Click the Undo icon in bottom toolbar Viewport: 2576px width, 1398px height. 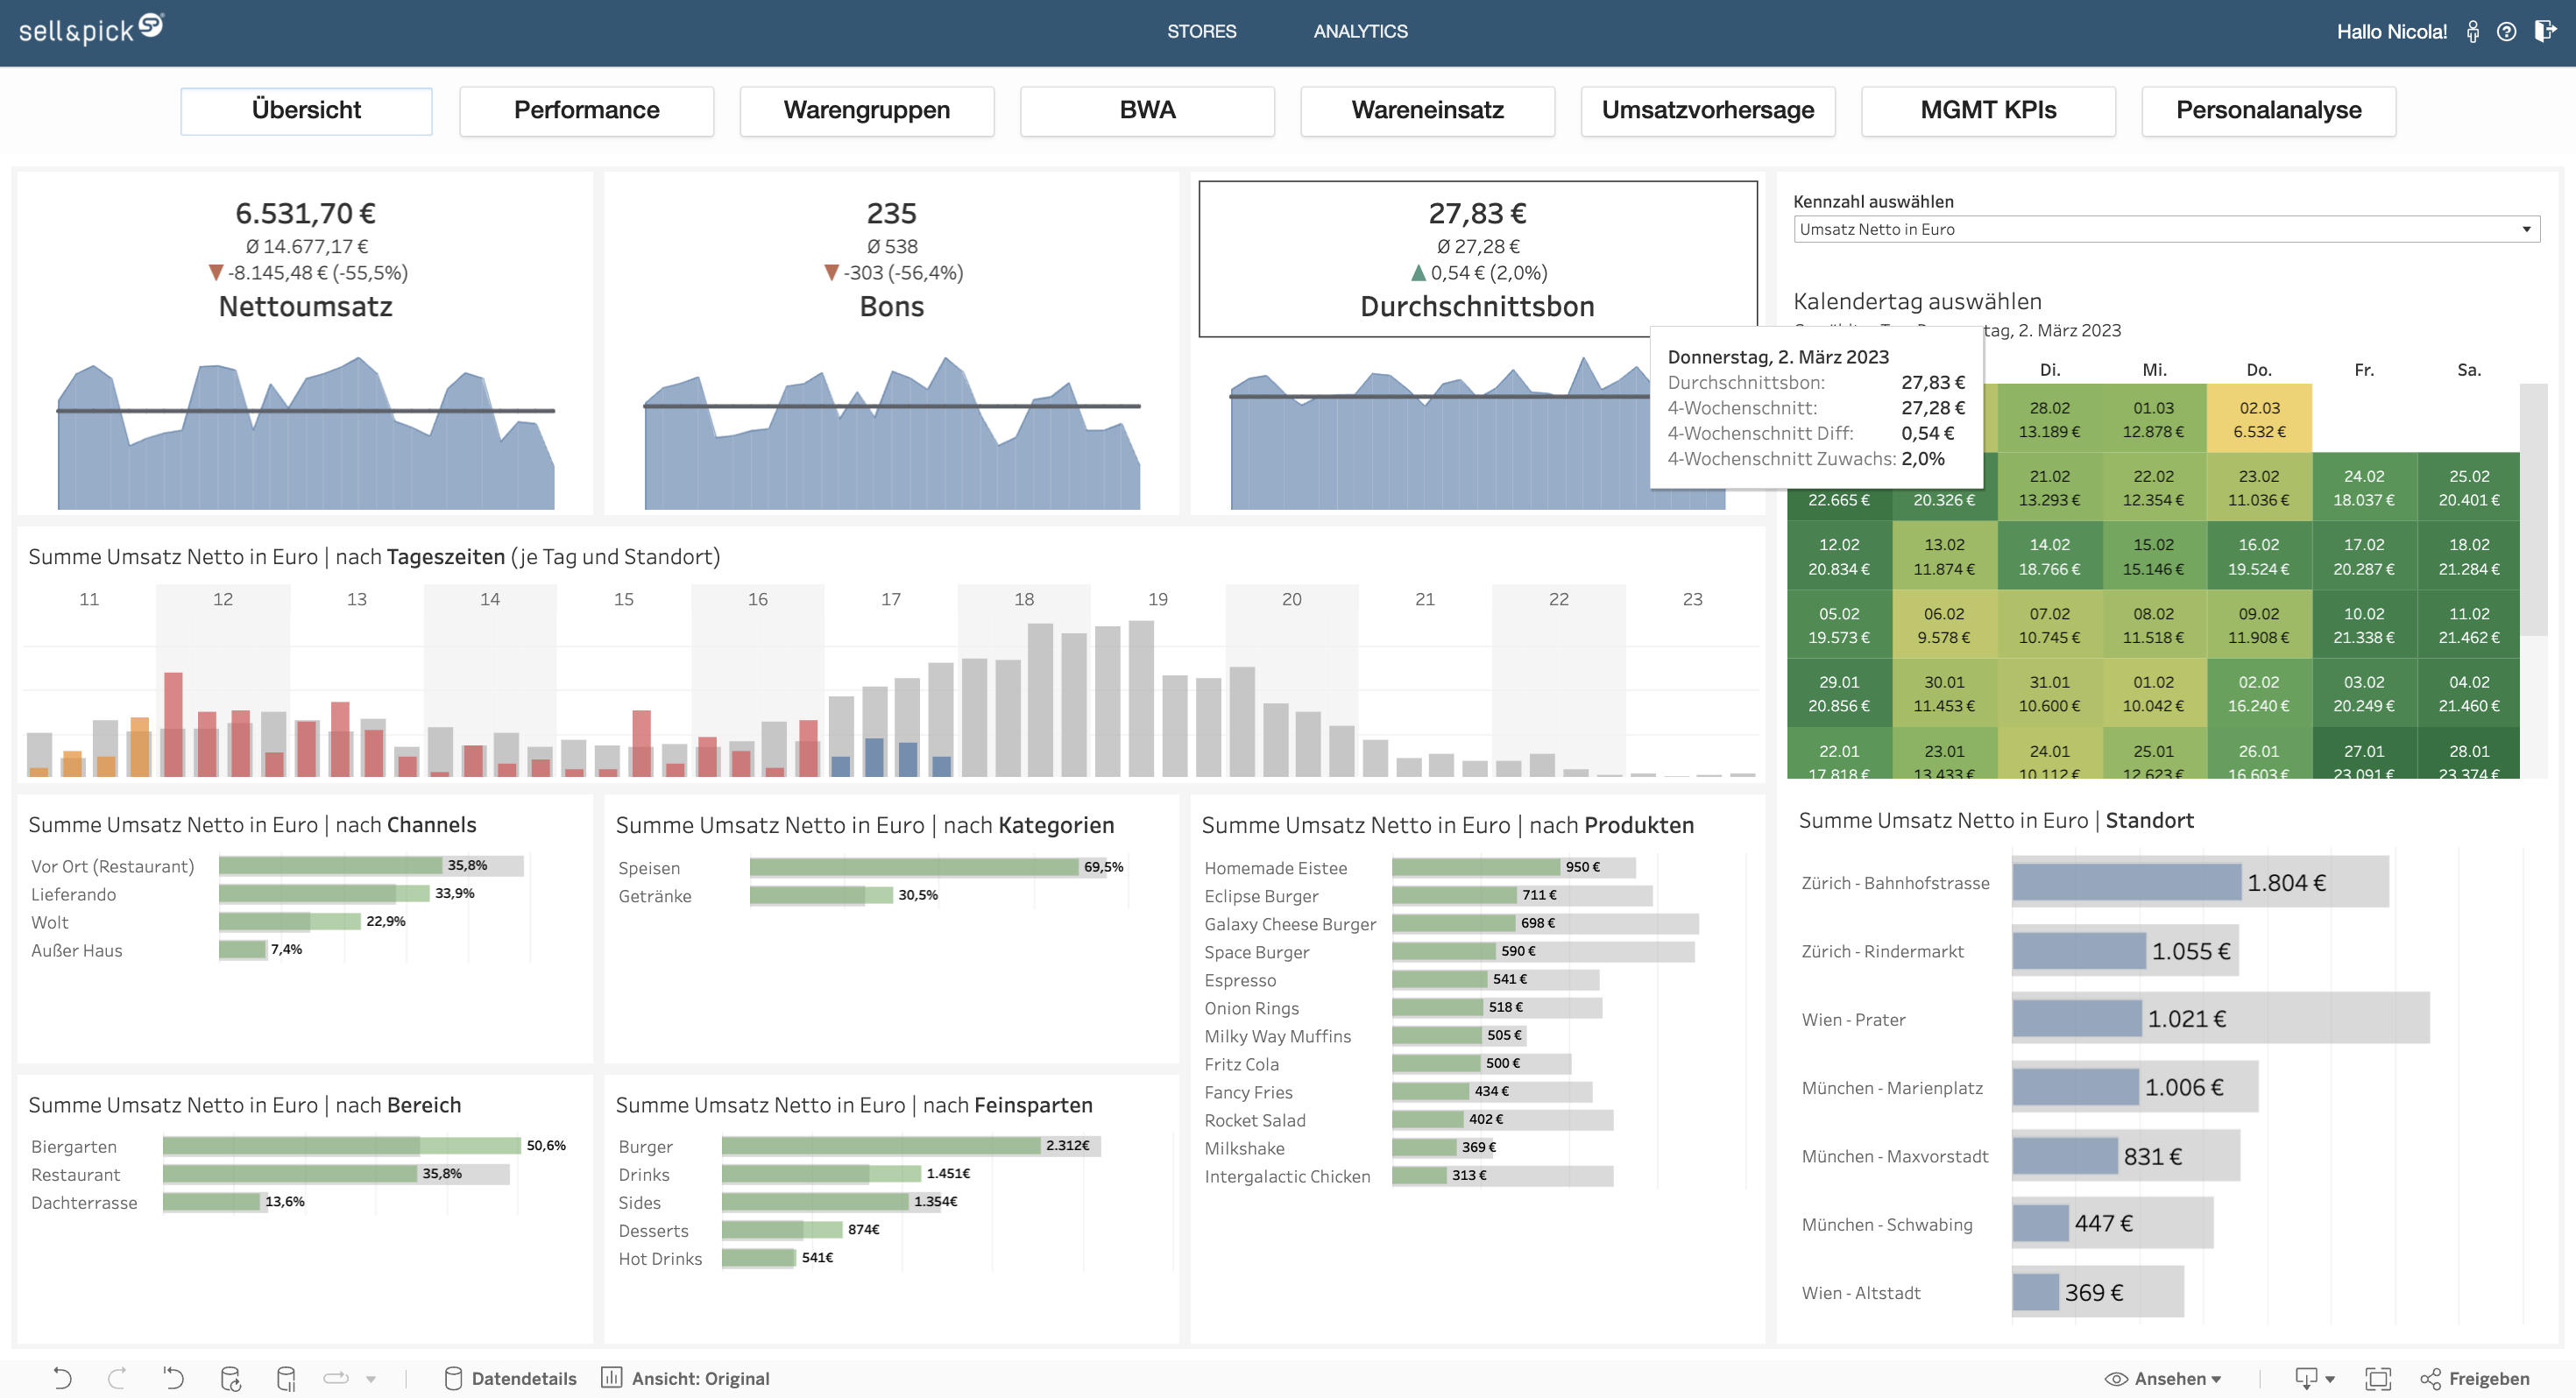coord(63,1378)
